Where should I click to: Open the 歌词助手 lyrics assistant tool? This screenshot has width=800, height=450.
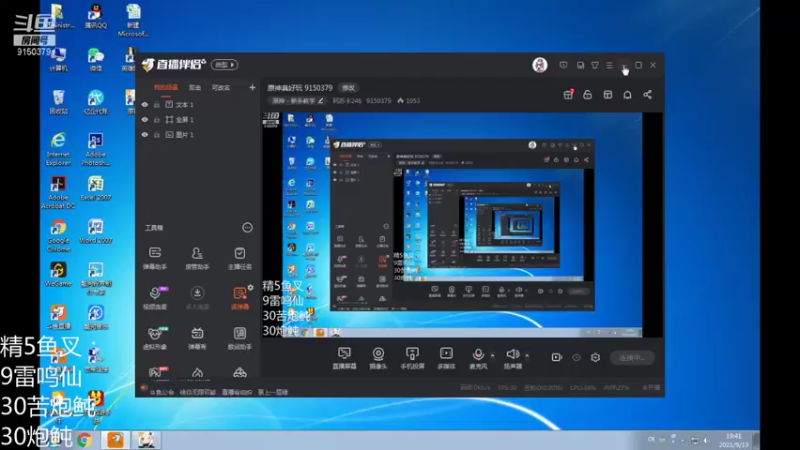[x=239, y=338]
